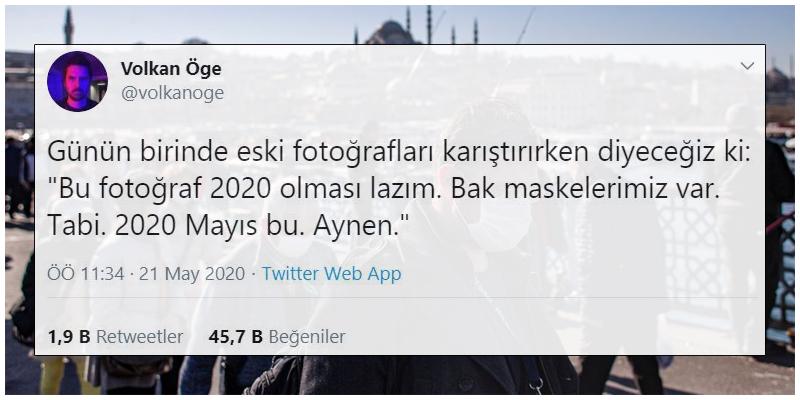Image resolution: width=800 pixels, height=400 pixels.
Task: Click the 45,7 B likes count
Action: point(235,337)
